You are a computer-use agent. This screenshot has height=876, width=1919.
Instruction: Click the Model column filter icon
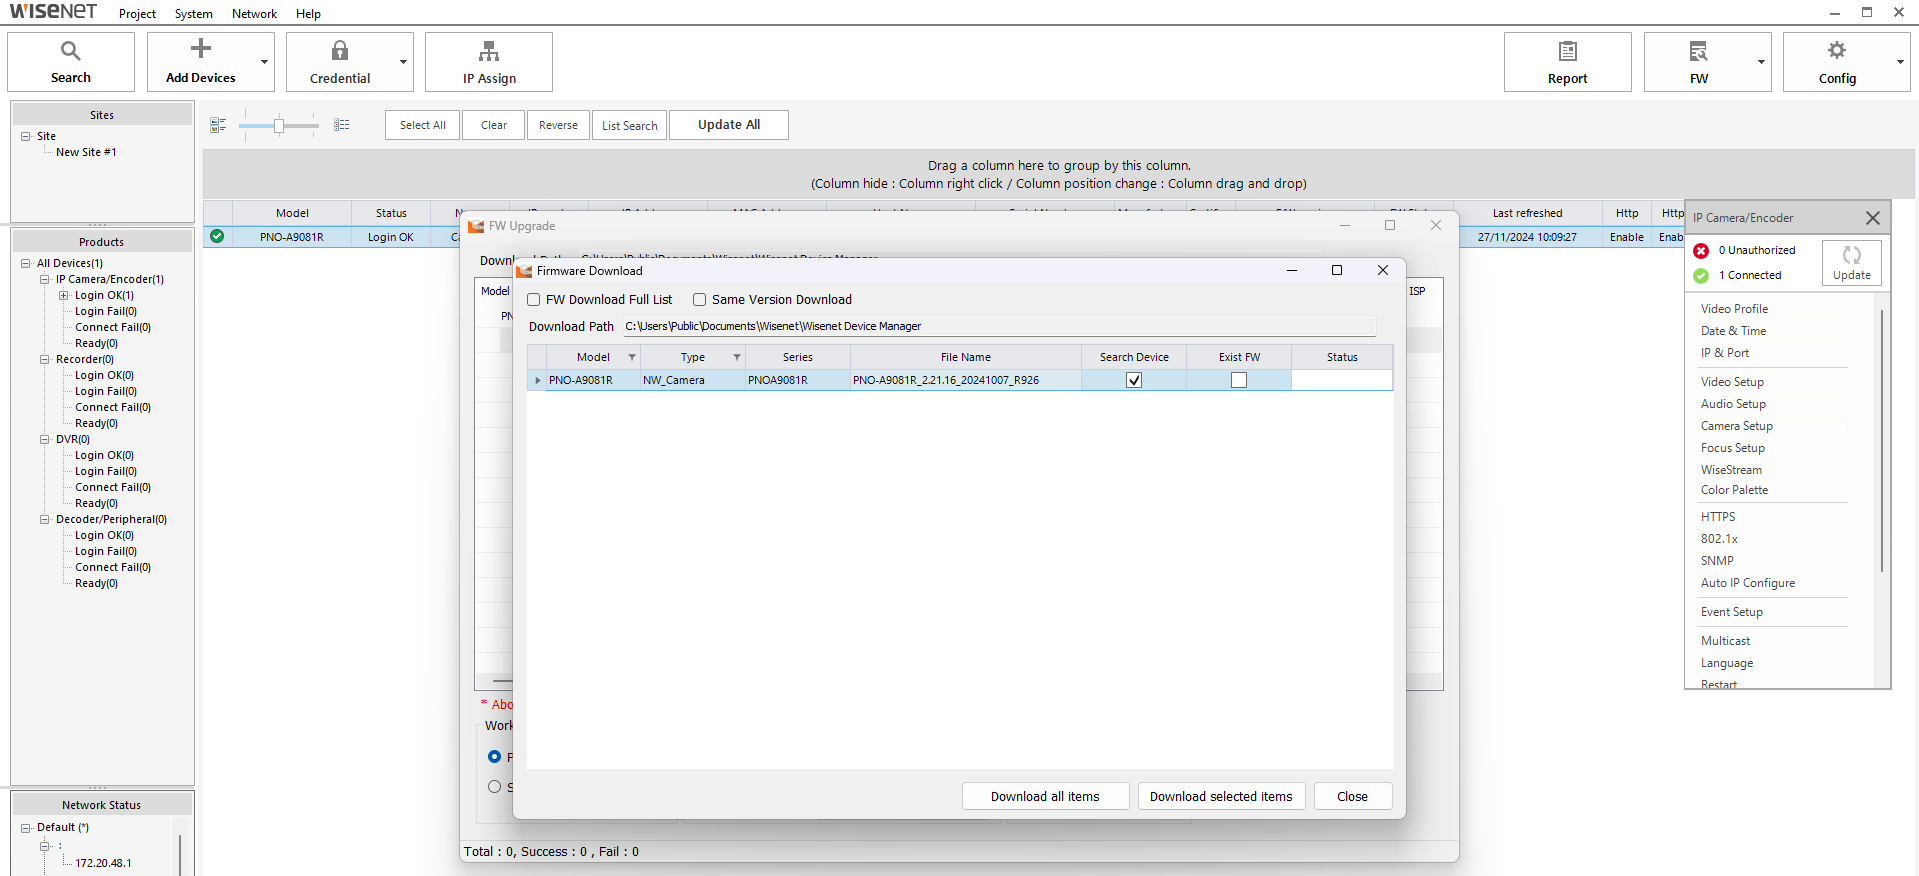click(632, 357)
